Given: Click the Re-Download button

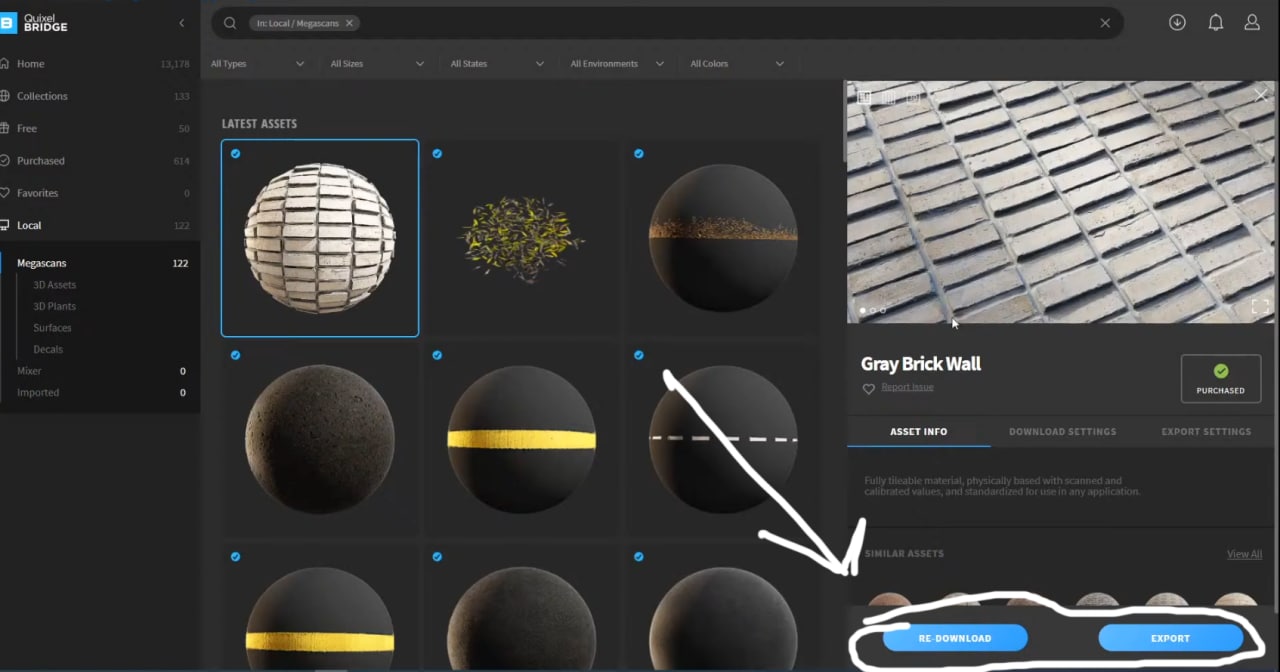Looking at the screenshot, I should click(x=955, y=638).
